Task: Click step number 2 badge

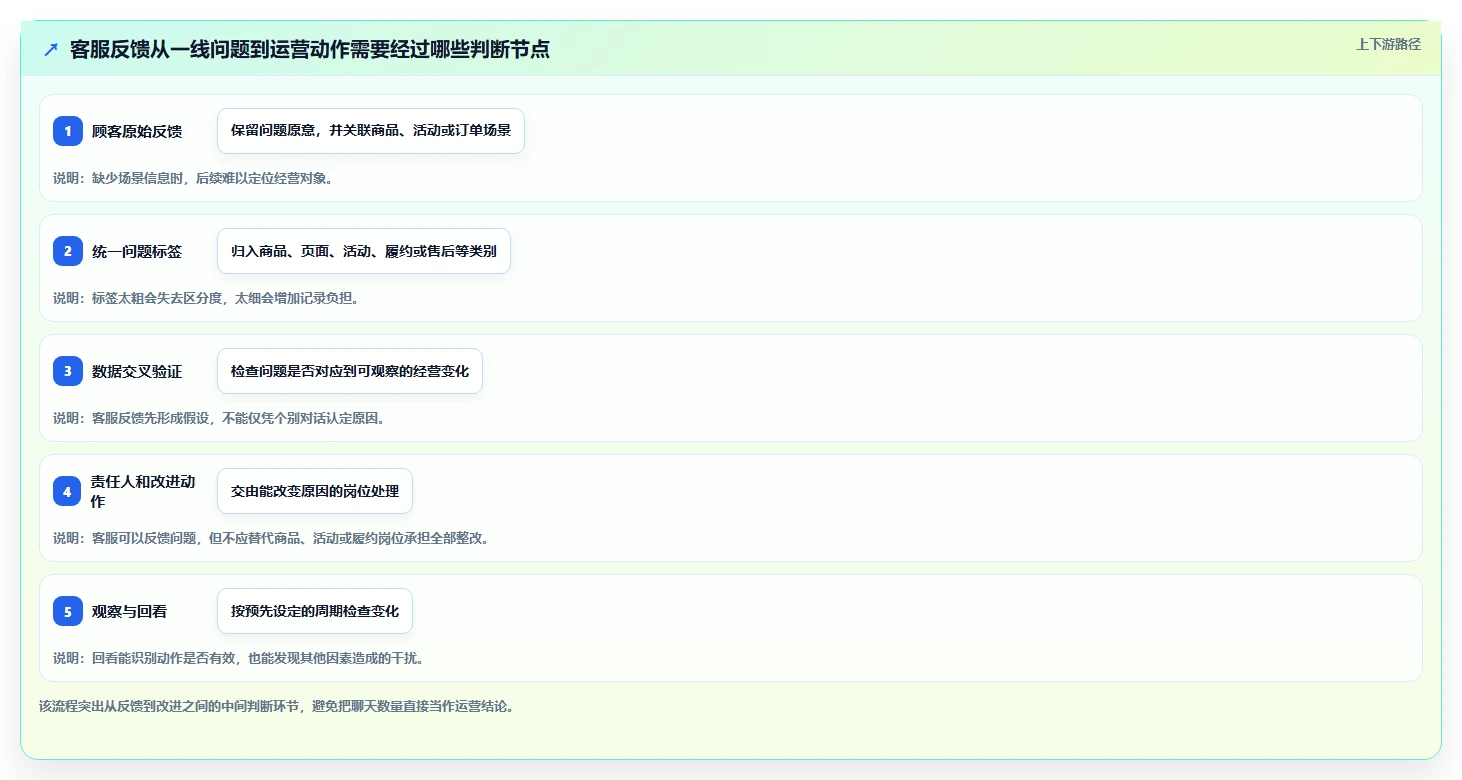Action: pos(68,251)
